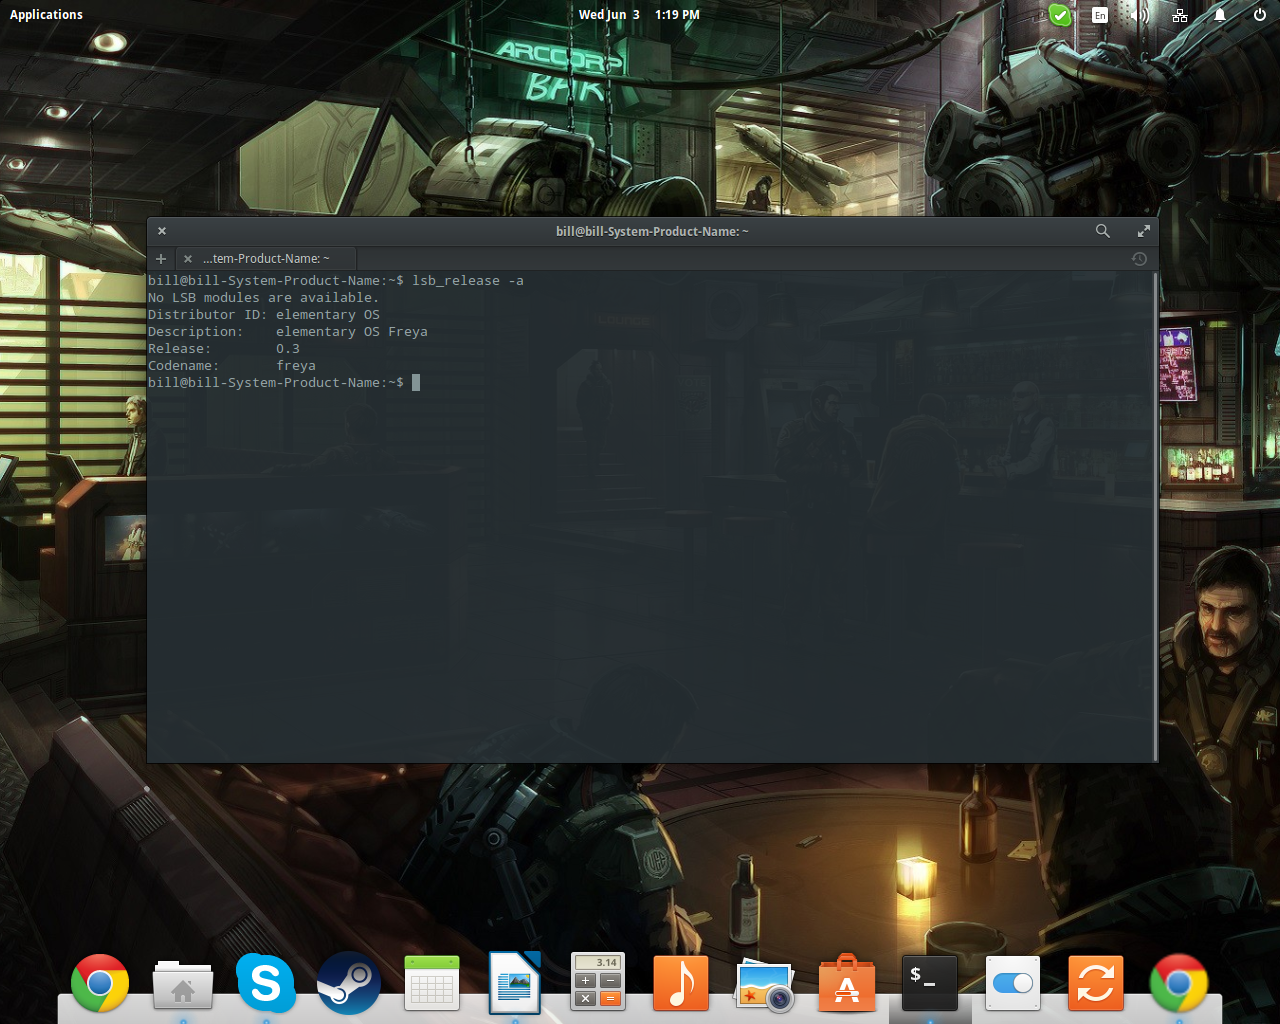The height and width of the screenshot is (1024, 1280).
Task: Open Software Center dock icon
Action: 847,984
